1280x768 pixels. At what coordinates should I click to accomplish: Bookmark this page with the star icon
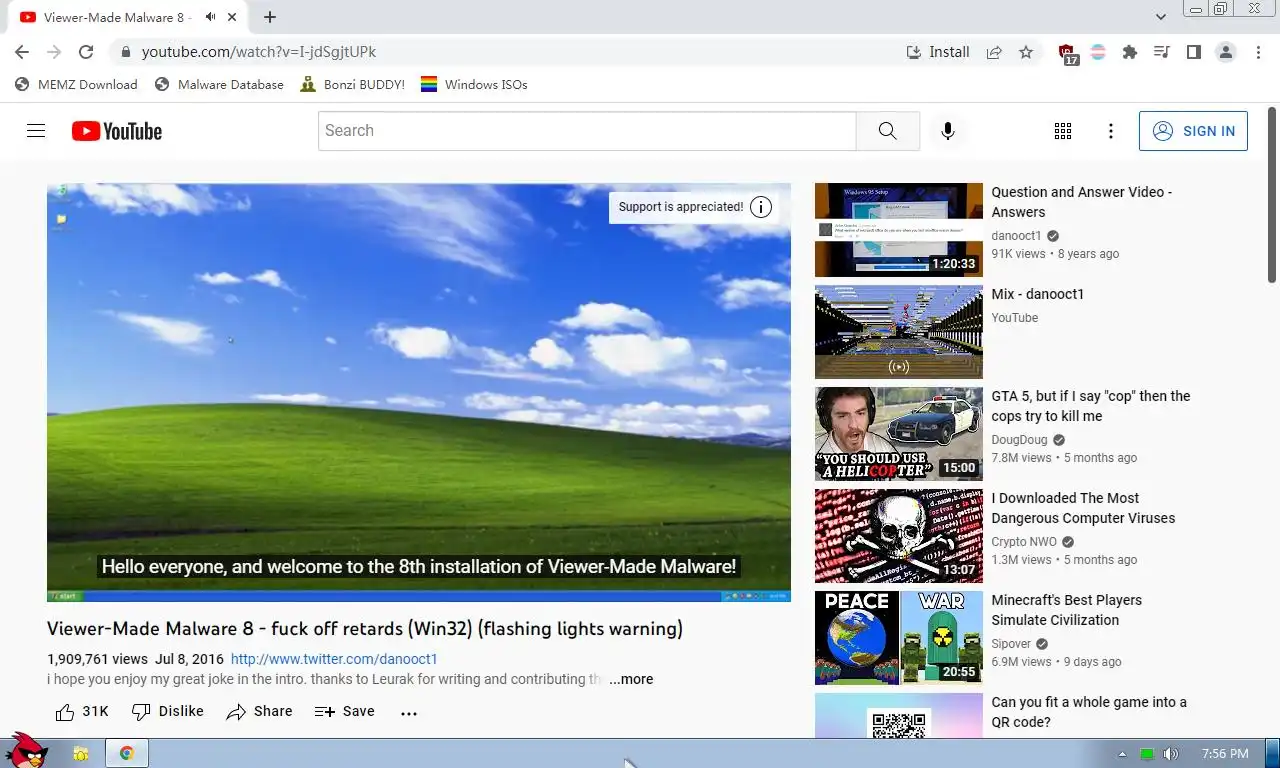(1026, 52)
